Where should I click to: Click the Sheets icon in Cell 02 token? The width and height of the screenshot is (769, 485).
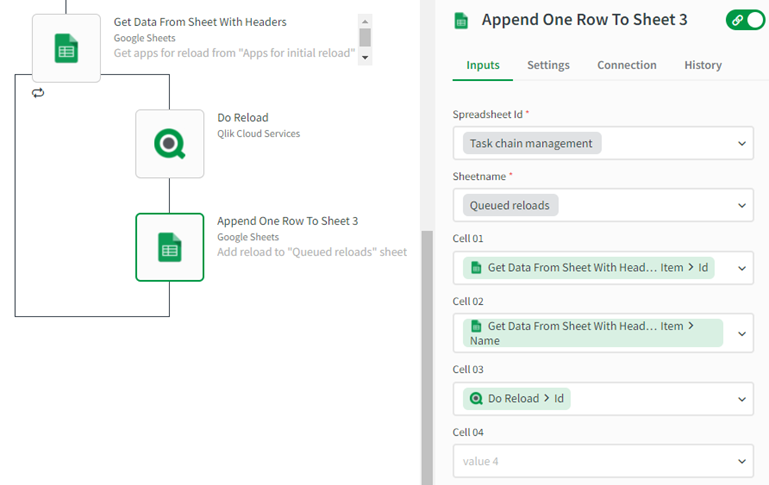(x=476, y=326)
